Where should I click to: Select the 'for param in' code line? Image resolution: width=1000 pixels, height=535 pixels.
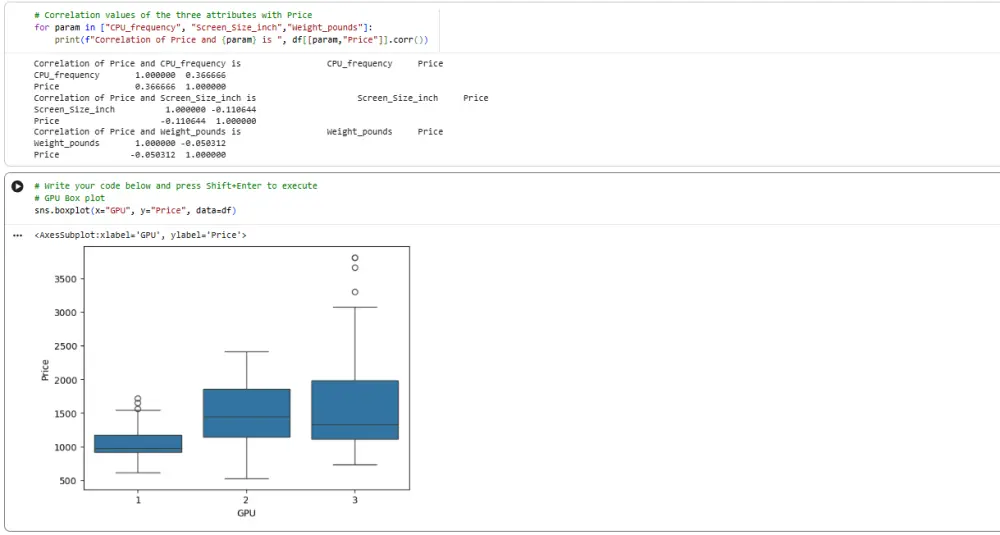click(203, 27)
